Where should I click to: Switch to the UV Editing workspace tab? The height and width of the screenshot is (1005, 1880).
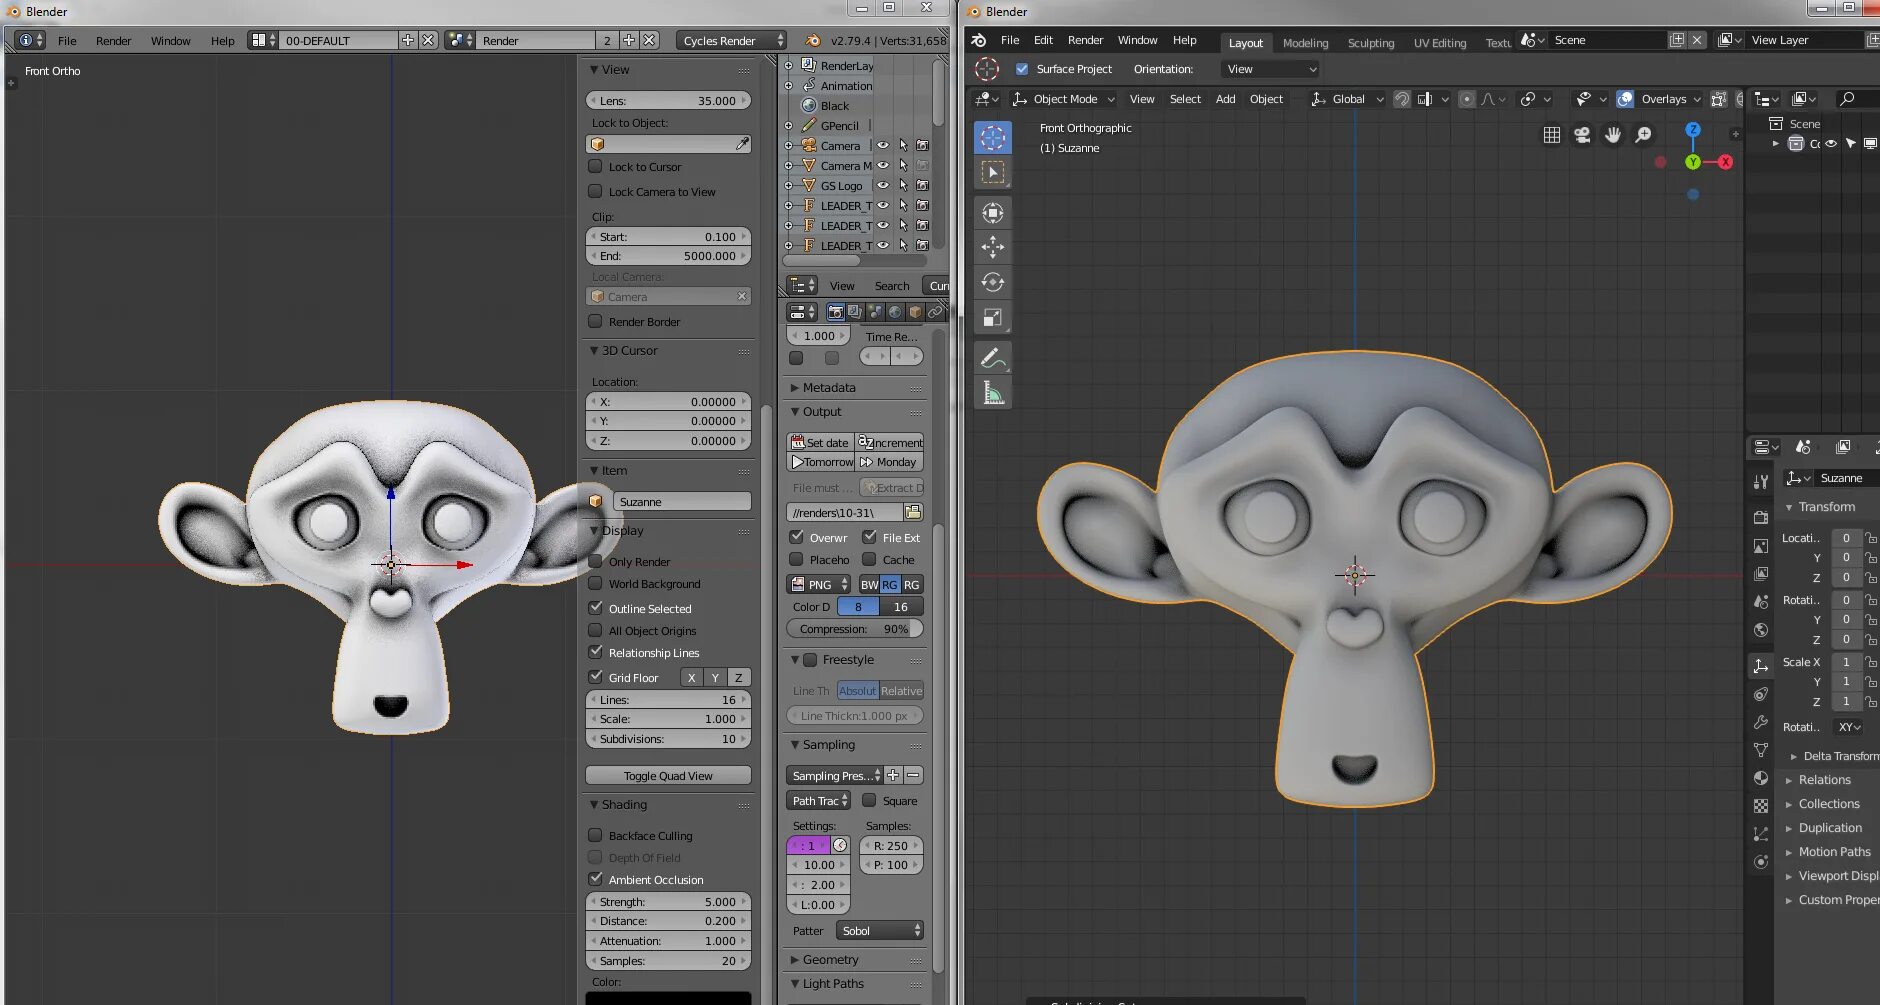pyautogui.click(x=1439, y=43)
